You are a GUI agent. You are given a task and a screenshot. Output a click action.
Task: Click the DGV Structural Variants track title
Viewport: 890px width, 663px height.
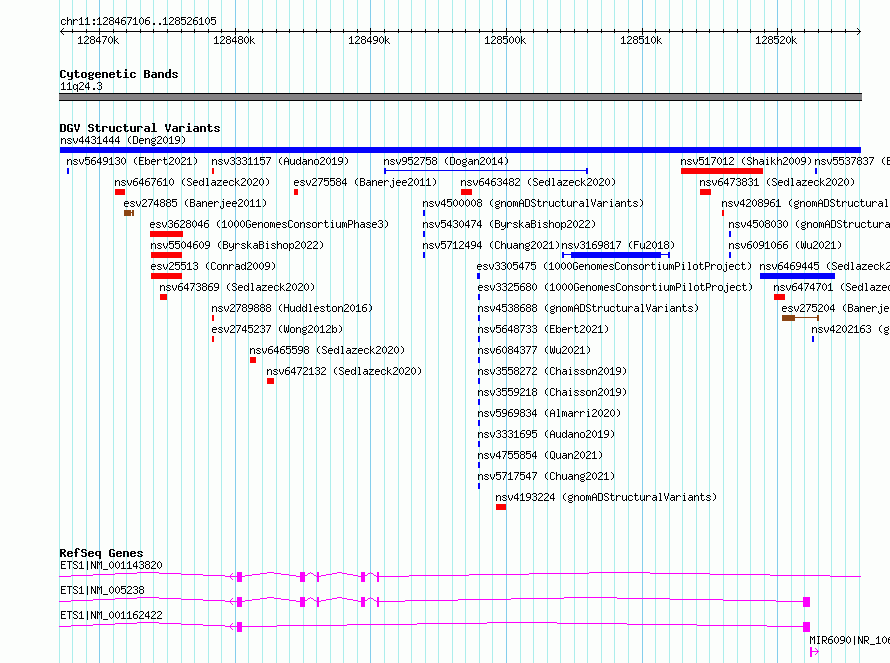140,128
